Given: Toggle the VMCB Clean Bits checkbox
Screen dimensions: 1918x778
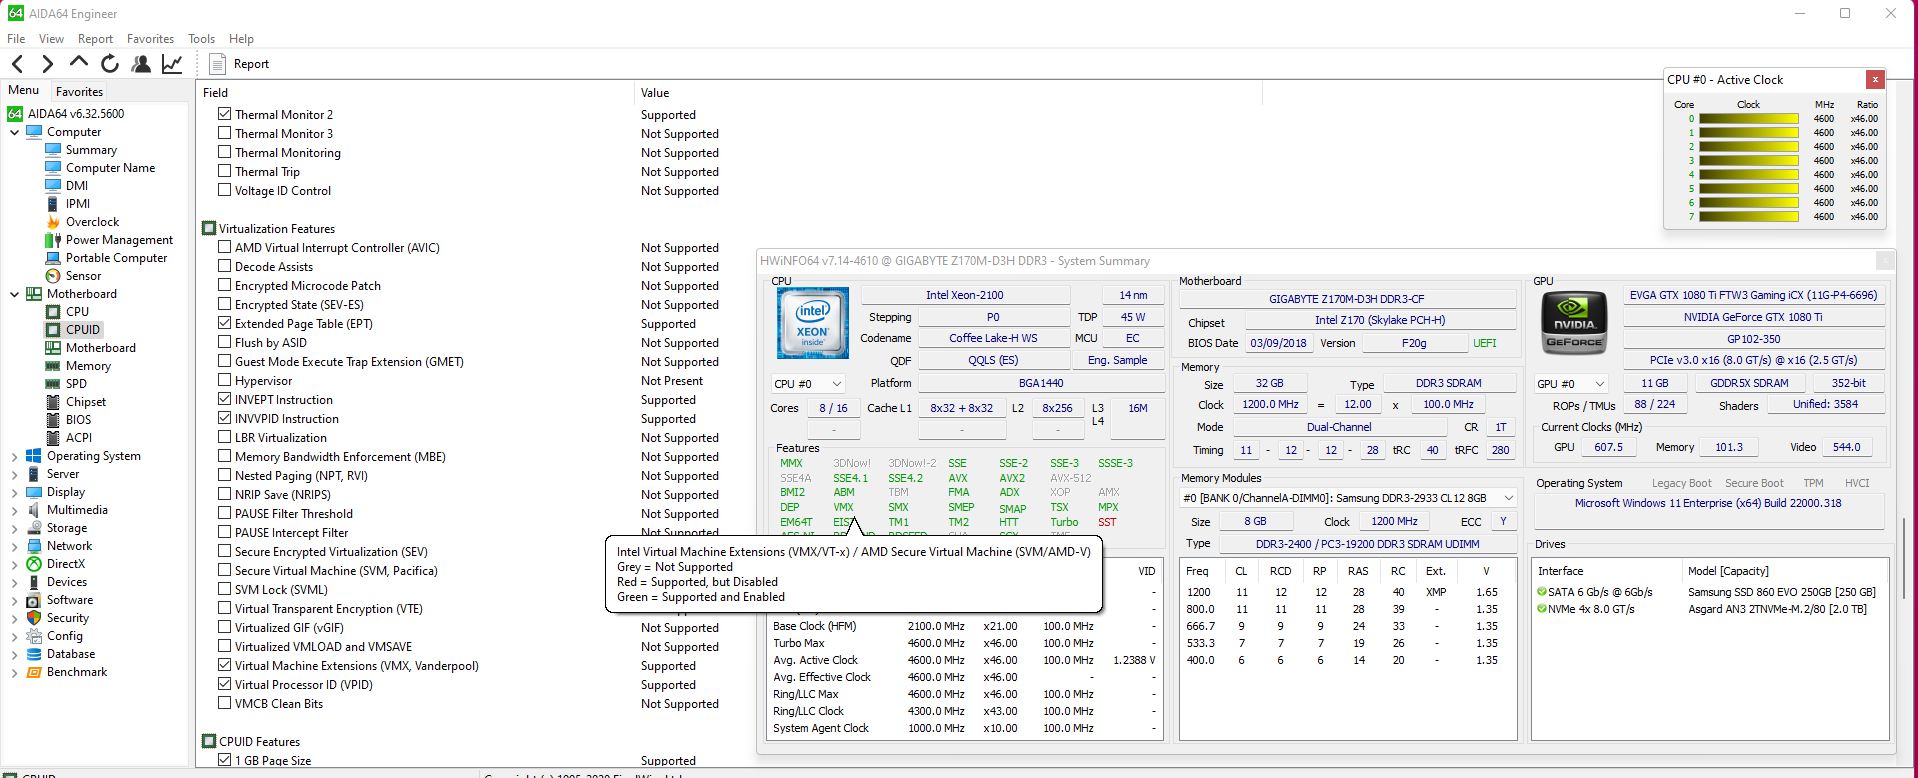Looking at the screenshot, I should 225,703.
